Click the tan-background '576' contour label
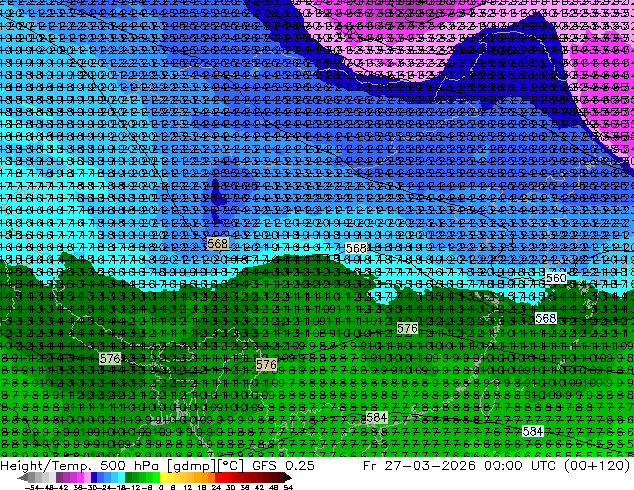Screen dimensions: 634x490 (266, 365)
